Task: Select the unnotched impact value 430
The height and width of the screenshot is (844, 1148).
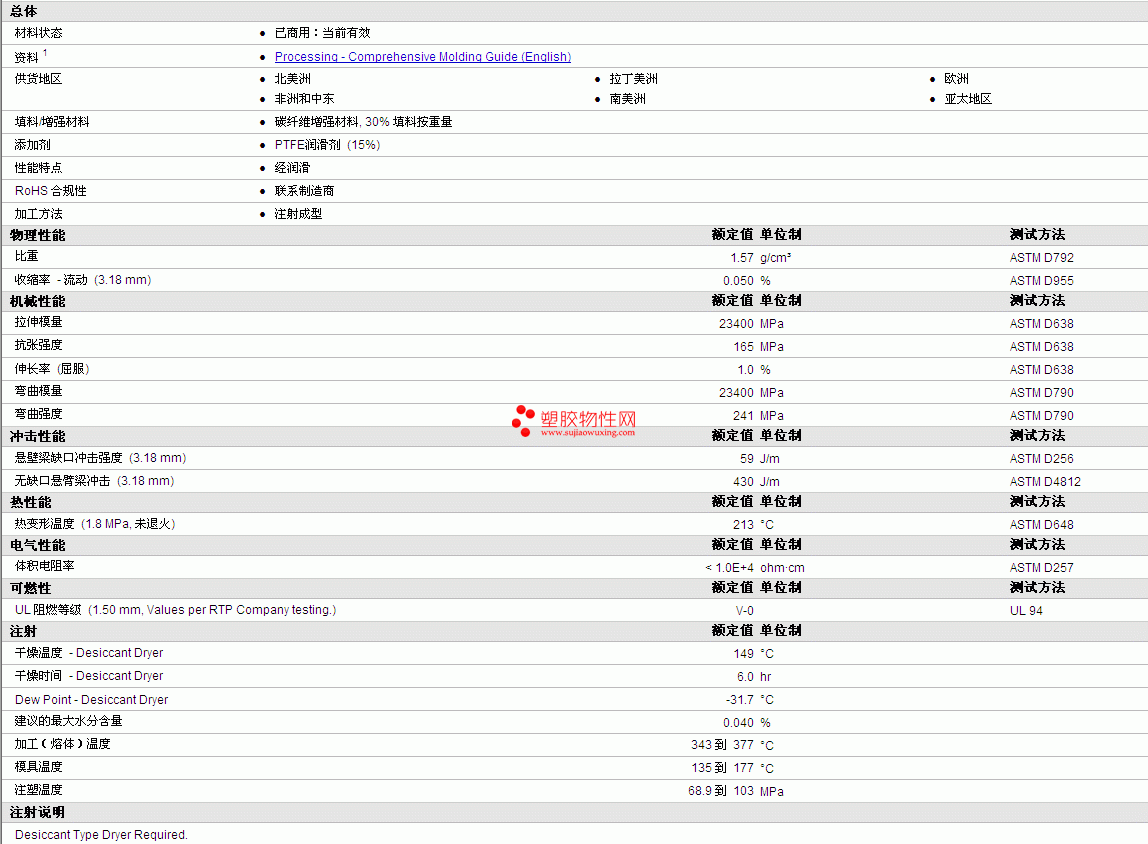Action: tap(743, 482)
